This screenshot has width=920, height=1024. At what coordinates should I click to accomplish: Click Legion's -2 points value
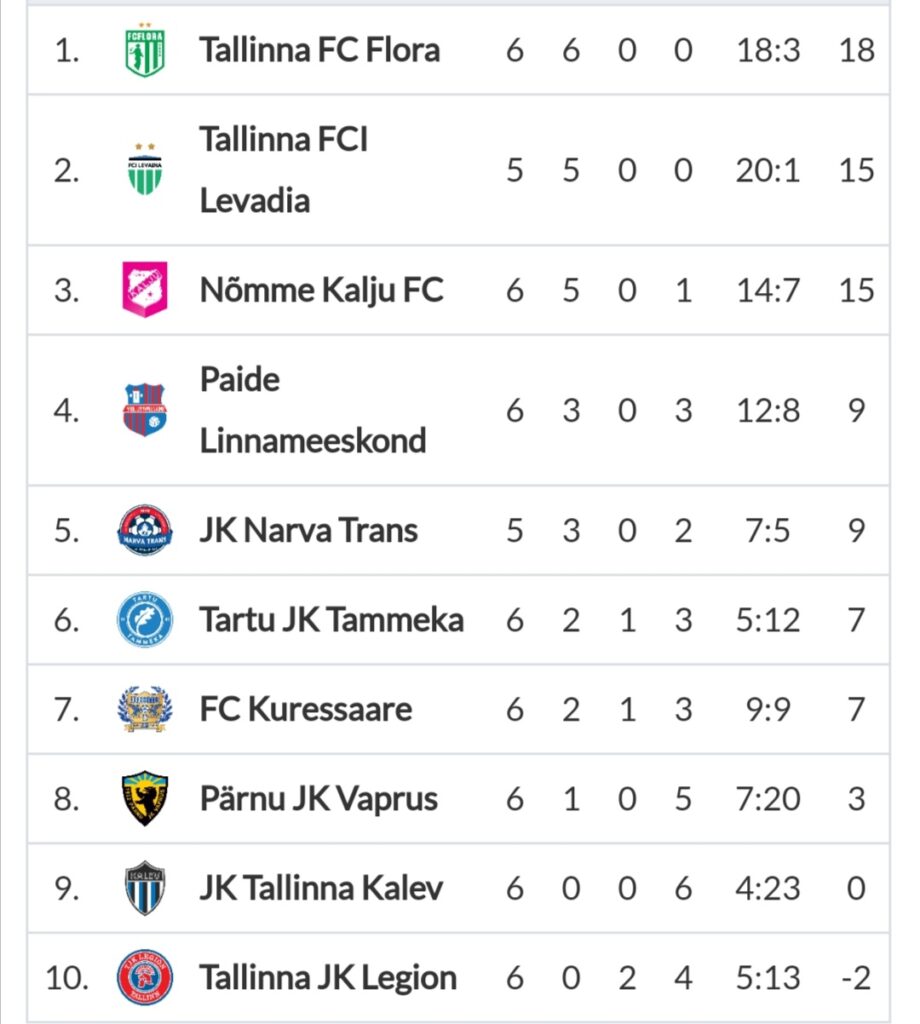click(x=856, y=978)
